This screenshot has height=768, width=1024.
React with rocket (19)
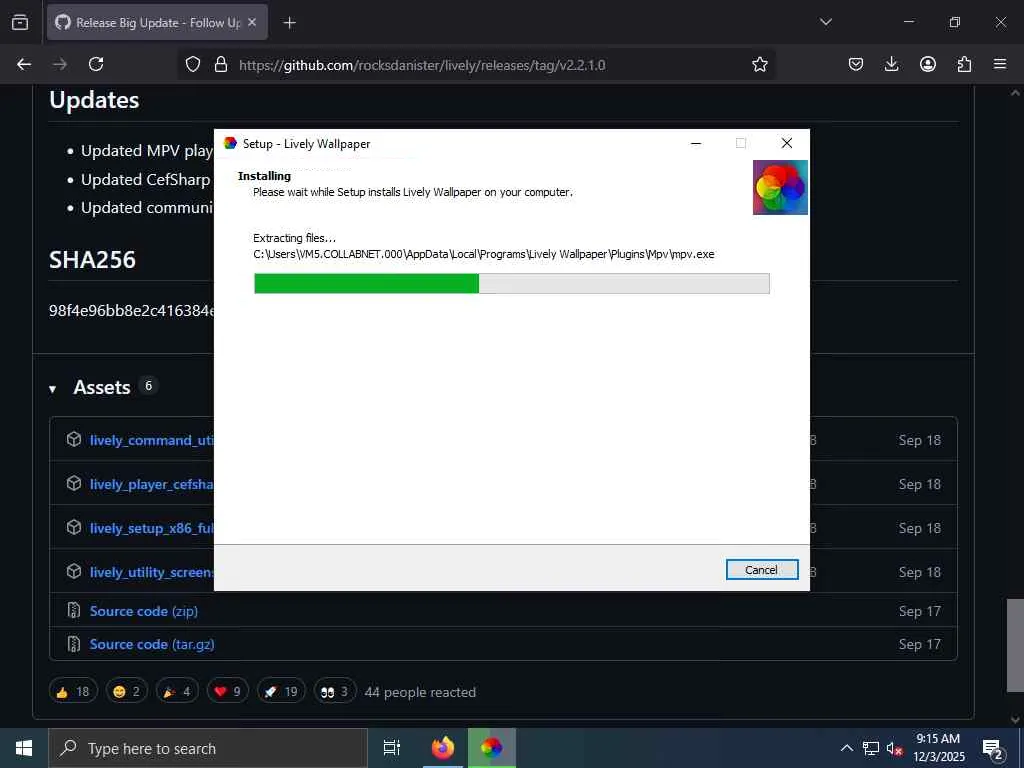pyautogui.click(x=281, y=691)
